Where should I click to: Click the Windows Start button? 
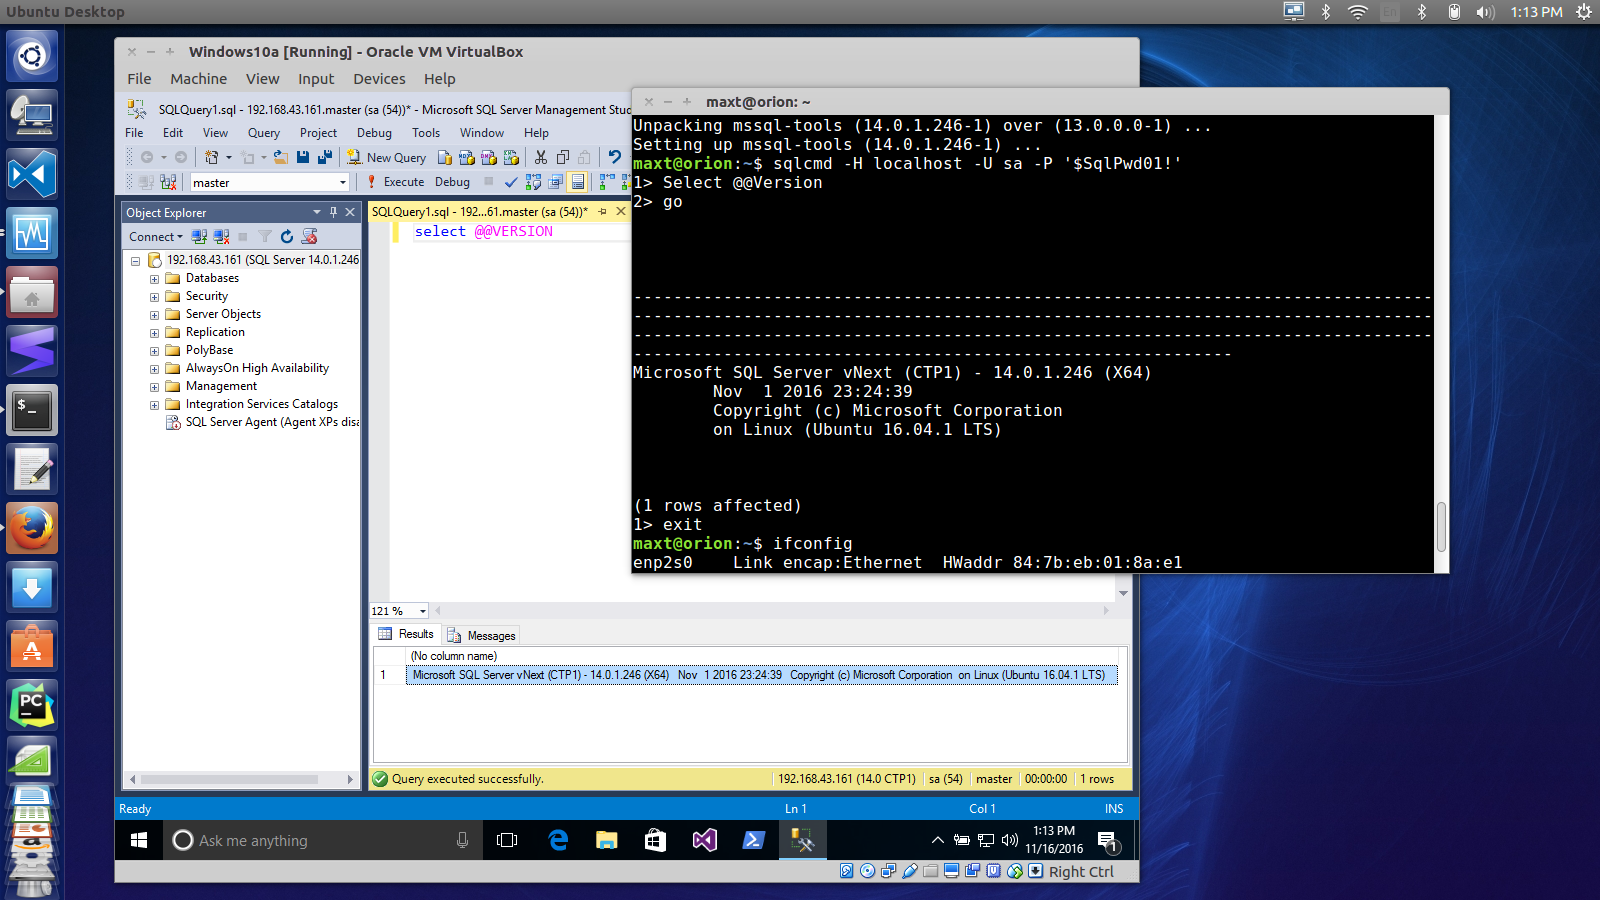tap(139, 840)
